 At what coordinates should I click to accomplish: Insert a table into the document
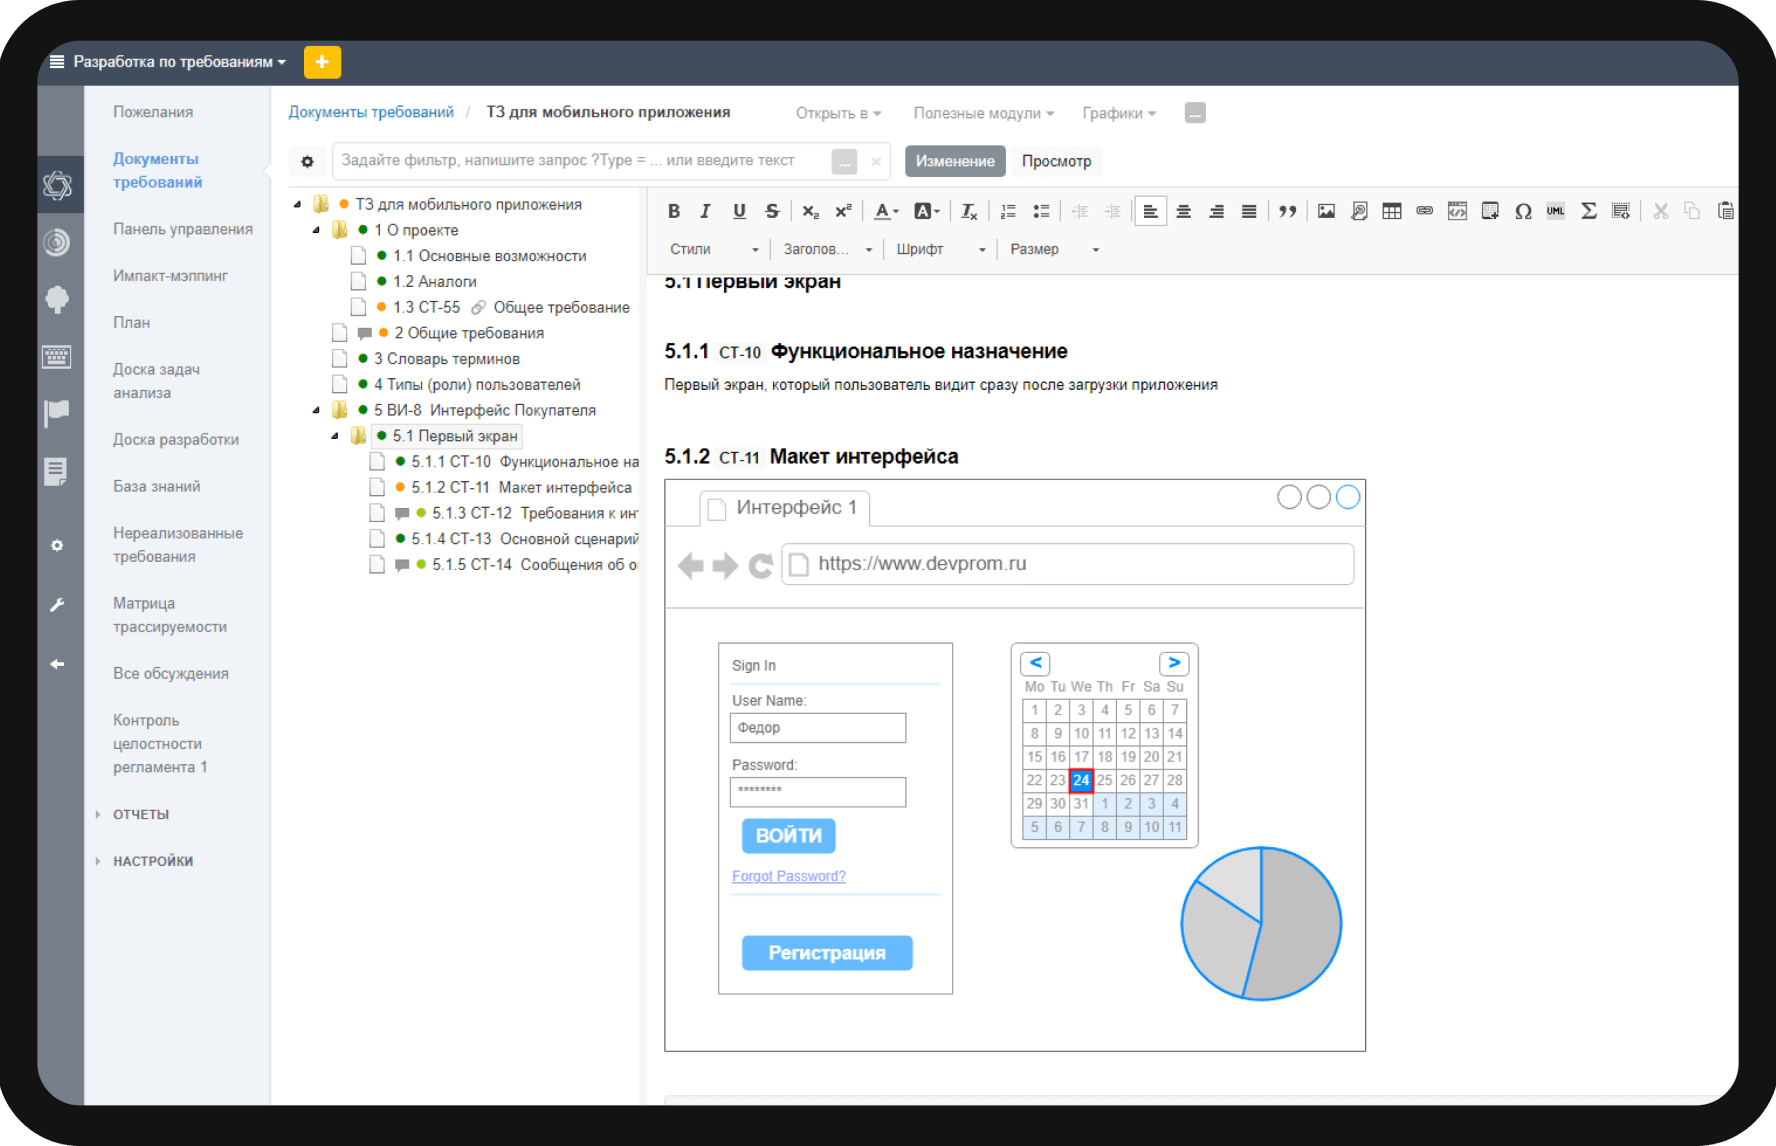(x=1391, y=211)
